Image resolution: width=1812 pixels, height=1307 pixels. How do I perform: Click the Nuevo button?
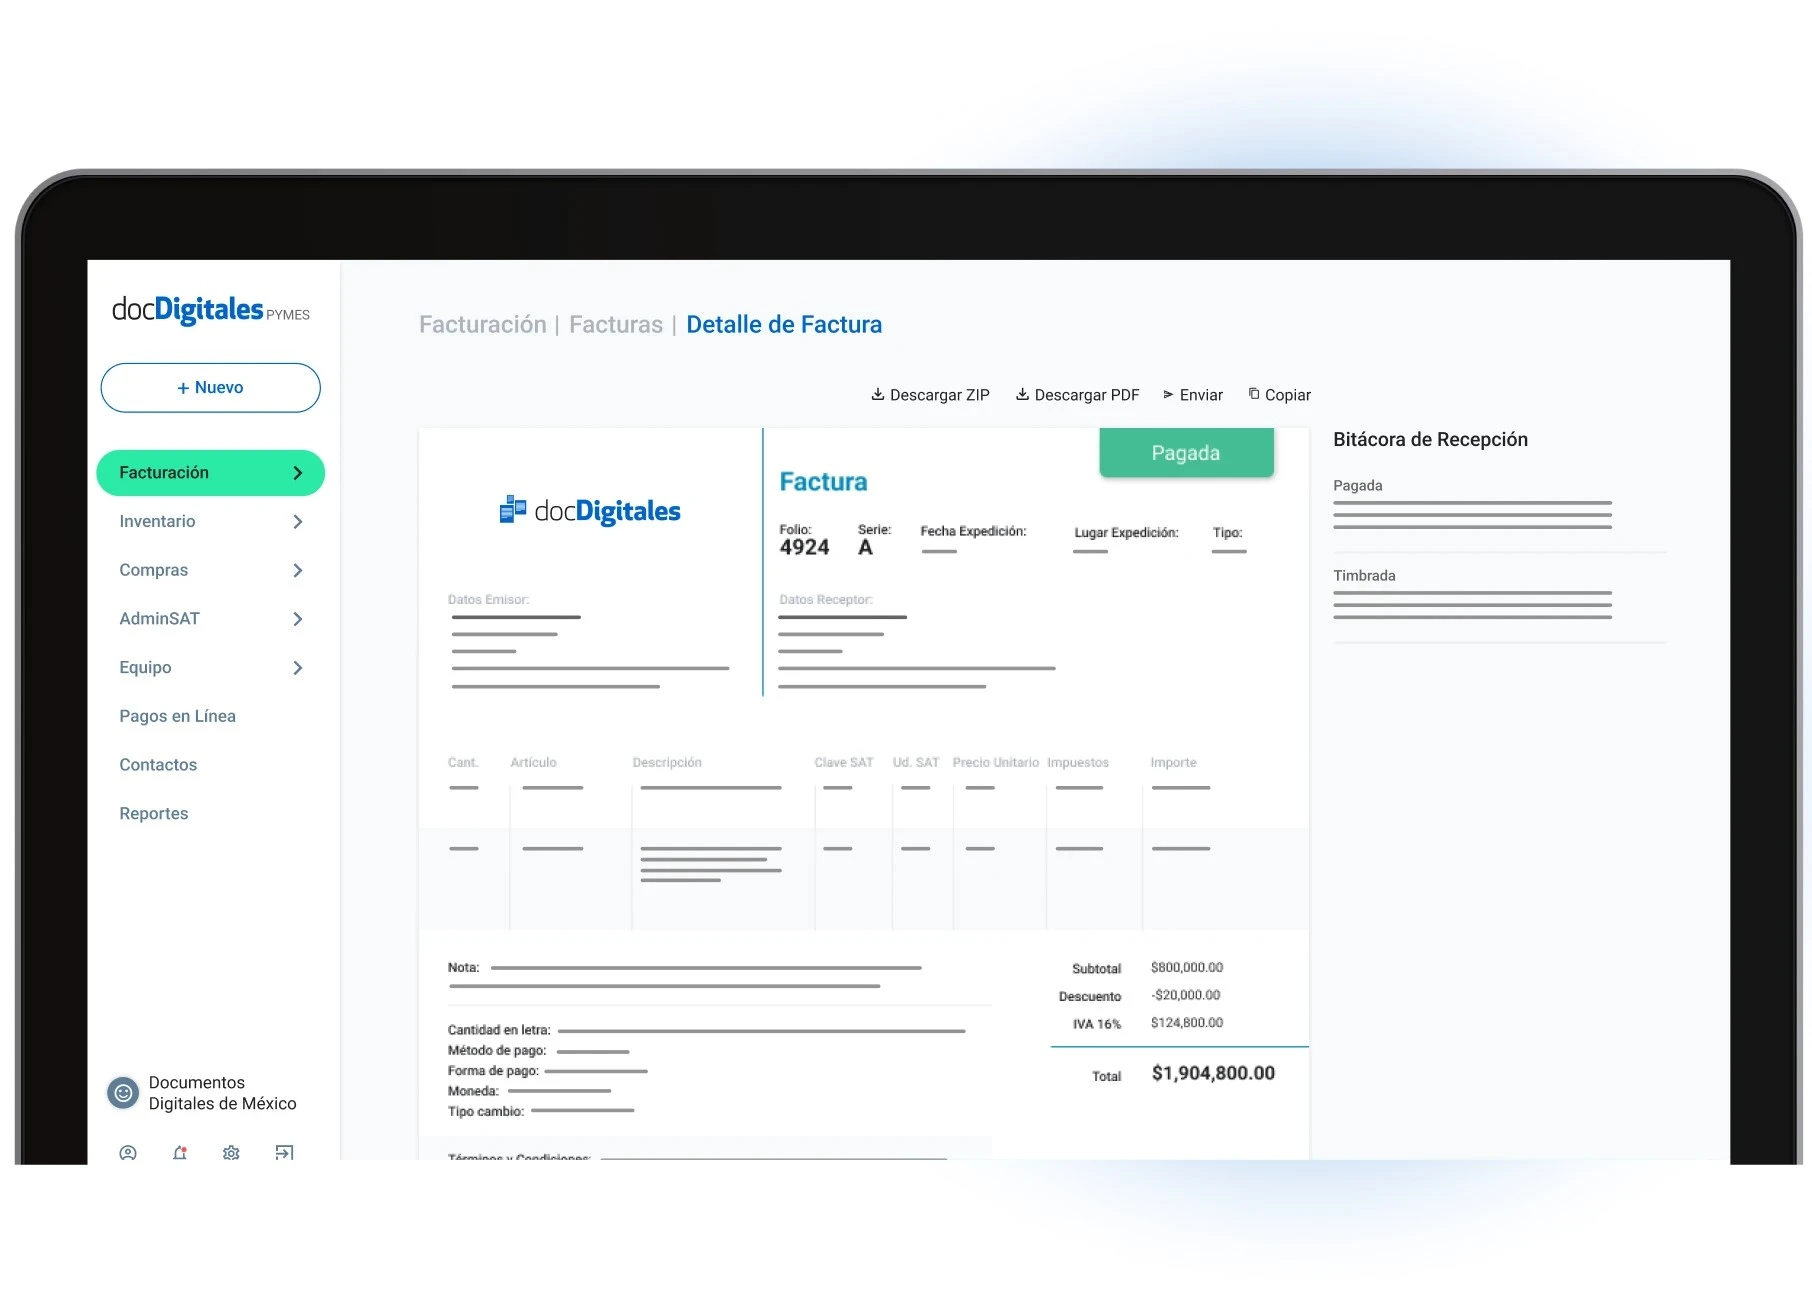pyautogui.click(x=210, y=387)
